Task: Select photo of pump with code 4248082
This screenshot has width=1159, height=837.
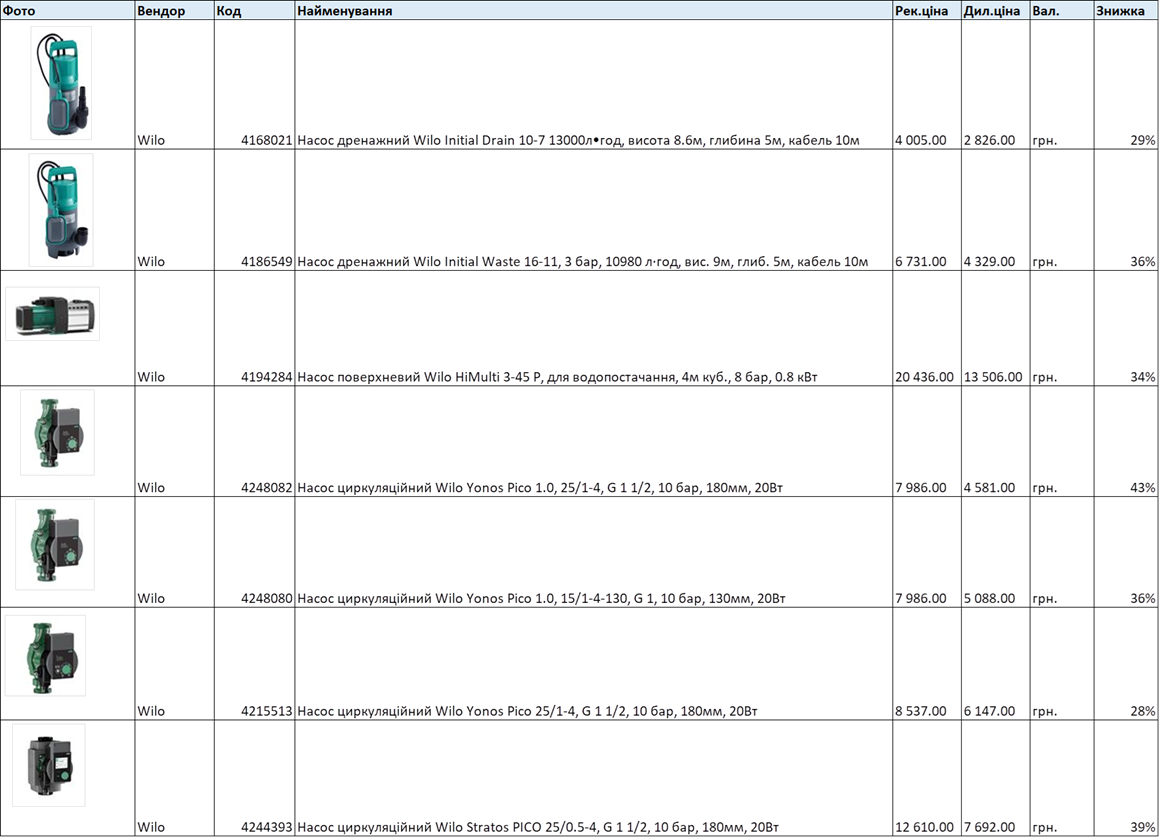Action: pyautogui.click(x=57, y=432)
